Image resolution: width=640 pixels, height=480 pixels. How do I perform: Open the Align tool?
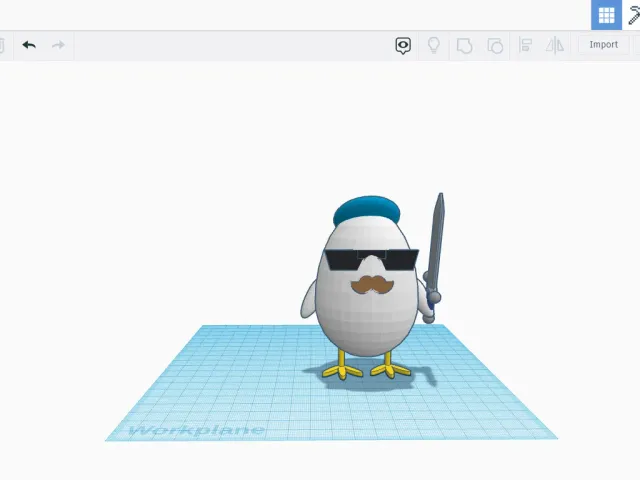point(525,45)
